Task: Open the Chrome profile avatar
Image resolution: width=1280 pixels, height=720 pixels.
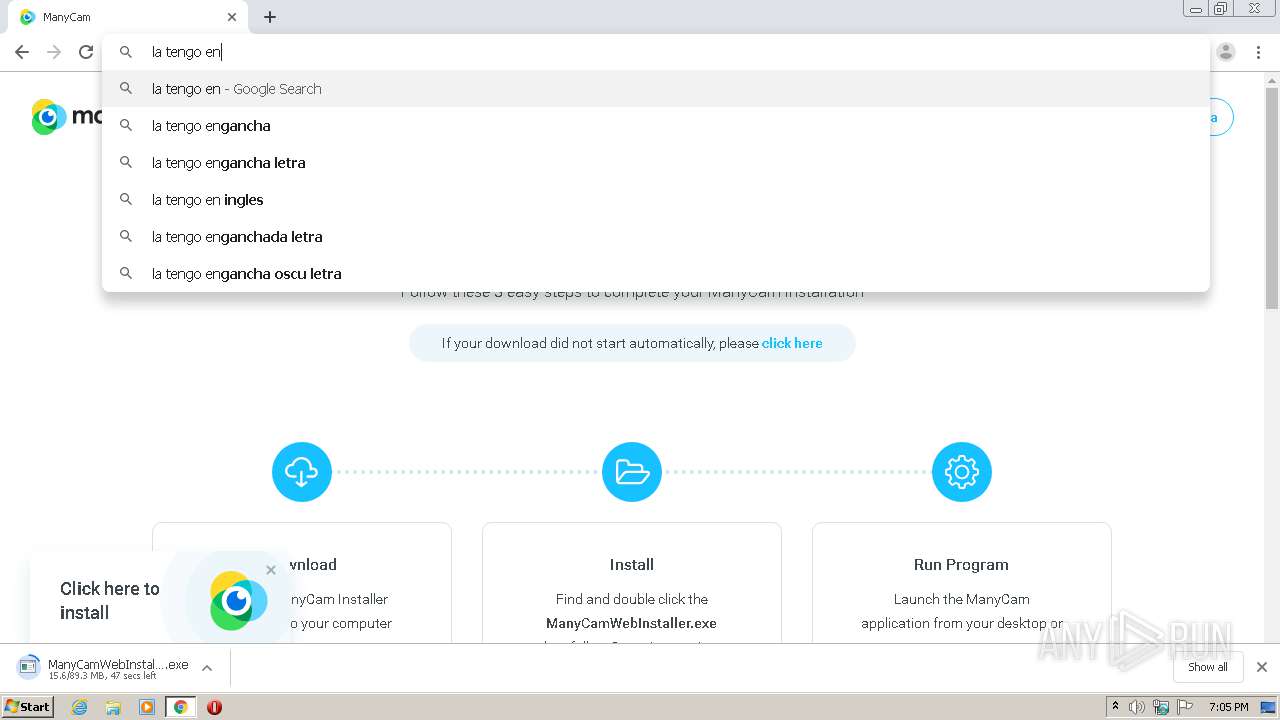Action: click(x=1226, y=52)
